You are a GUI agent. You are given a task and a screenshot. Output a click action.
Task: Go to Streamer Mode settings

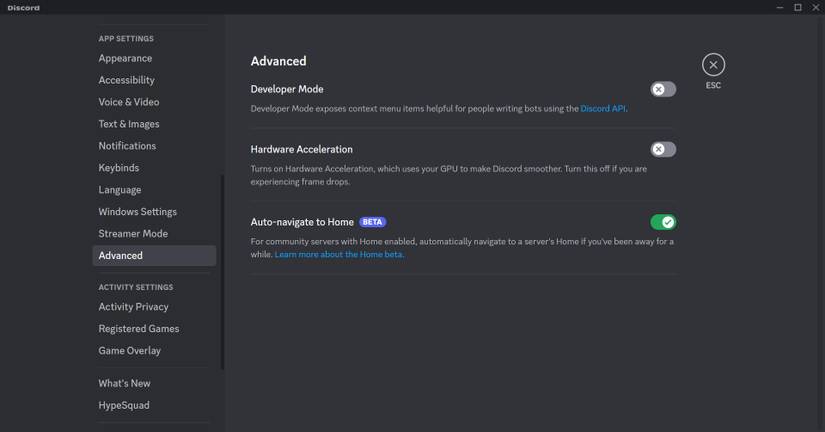[133, 234]
